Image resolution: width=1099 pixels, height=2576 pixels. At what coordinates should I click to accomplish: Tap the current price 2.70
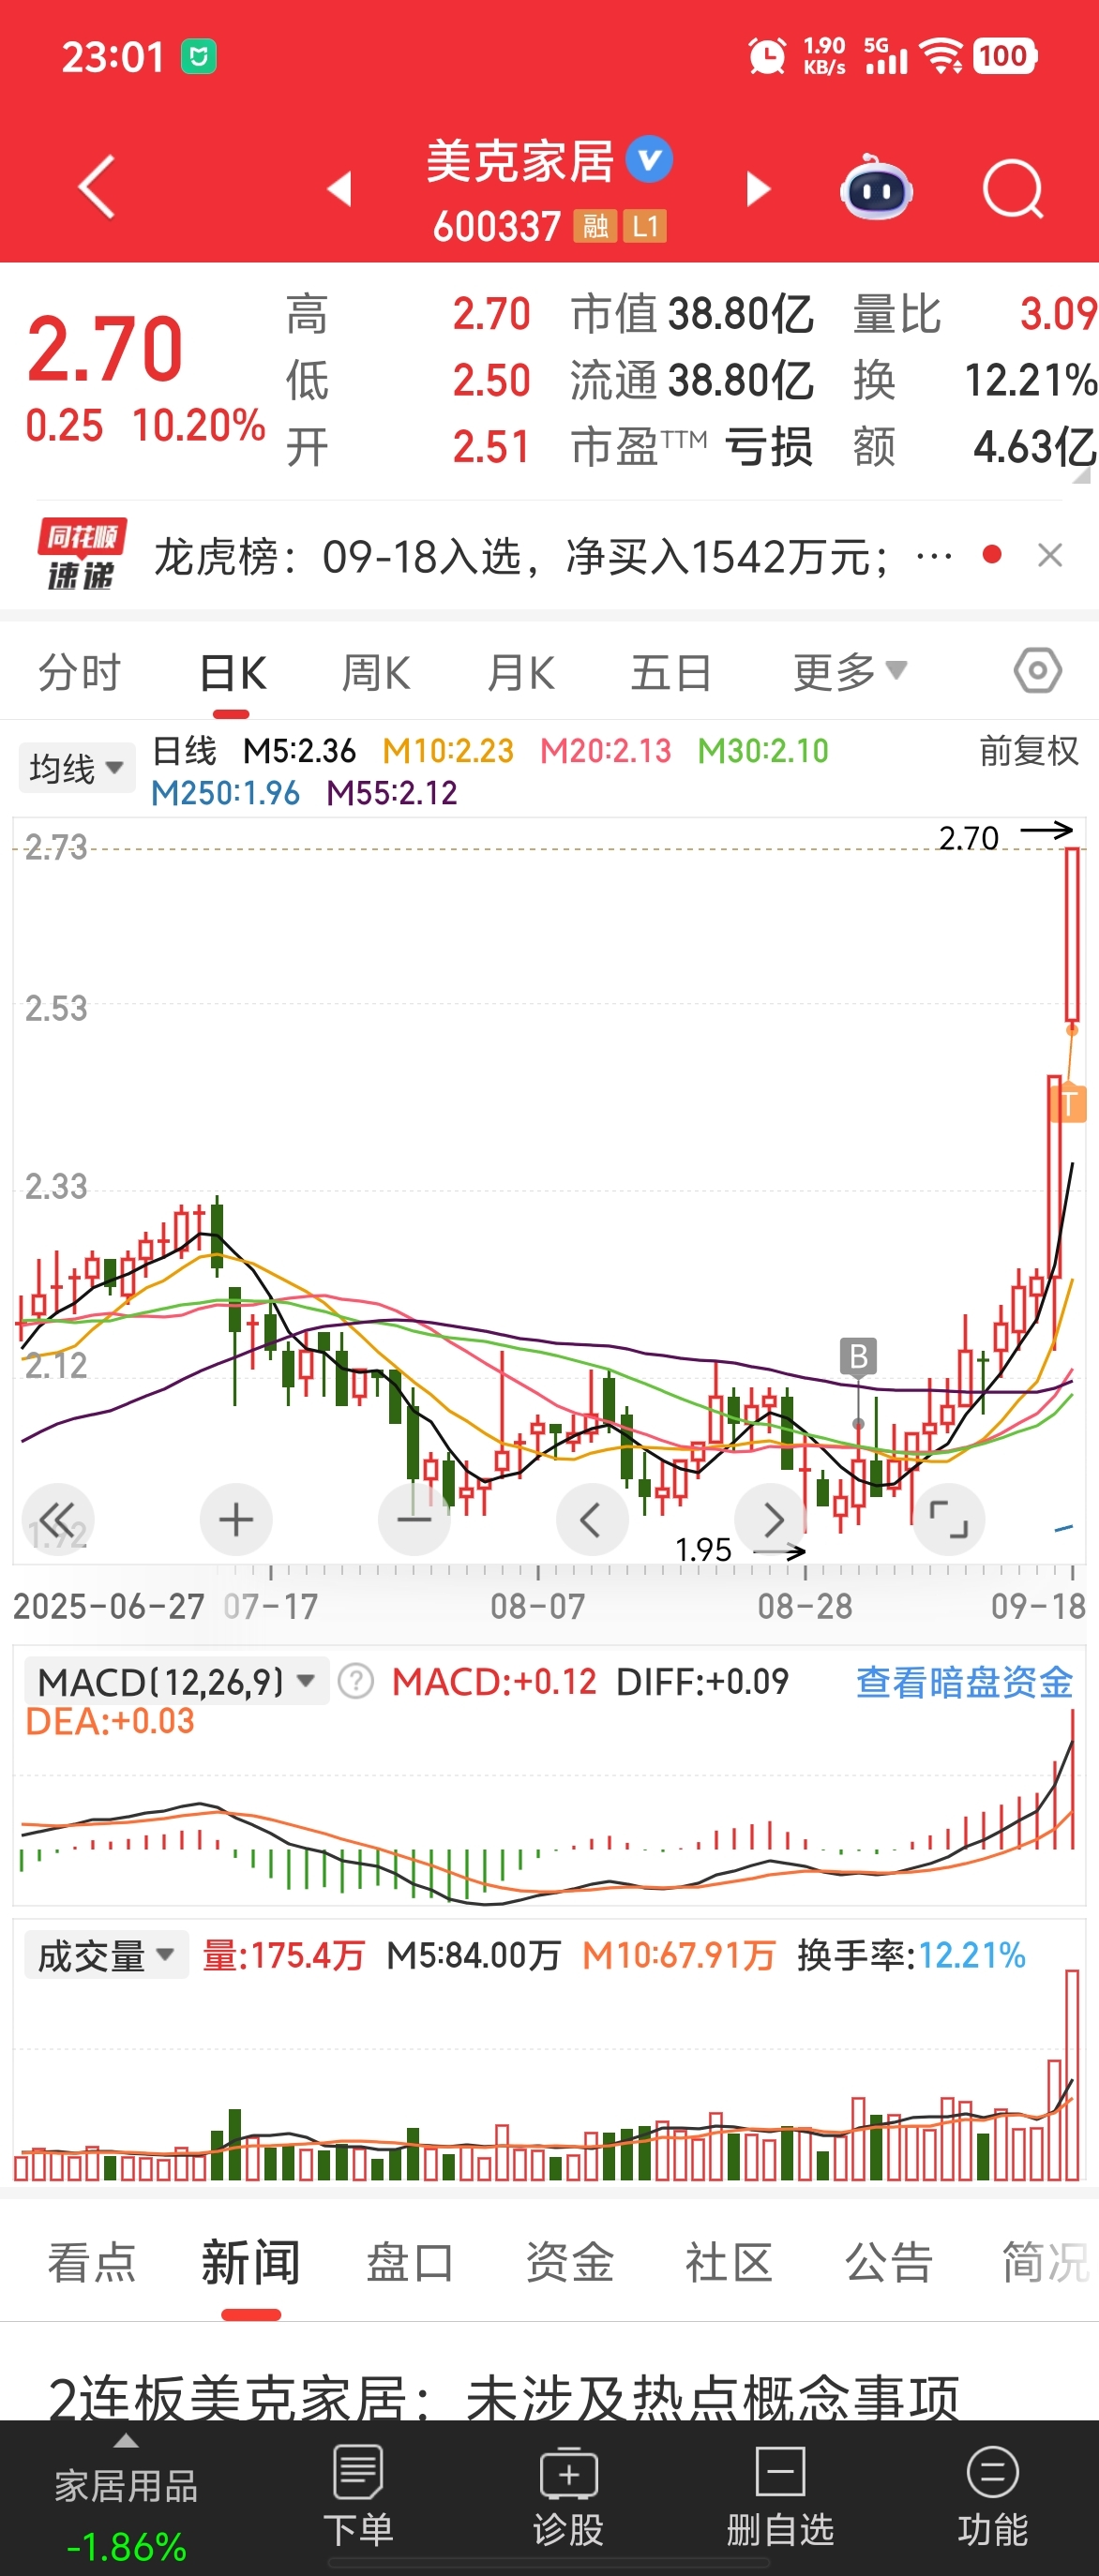click(105, 349)
